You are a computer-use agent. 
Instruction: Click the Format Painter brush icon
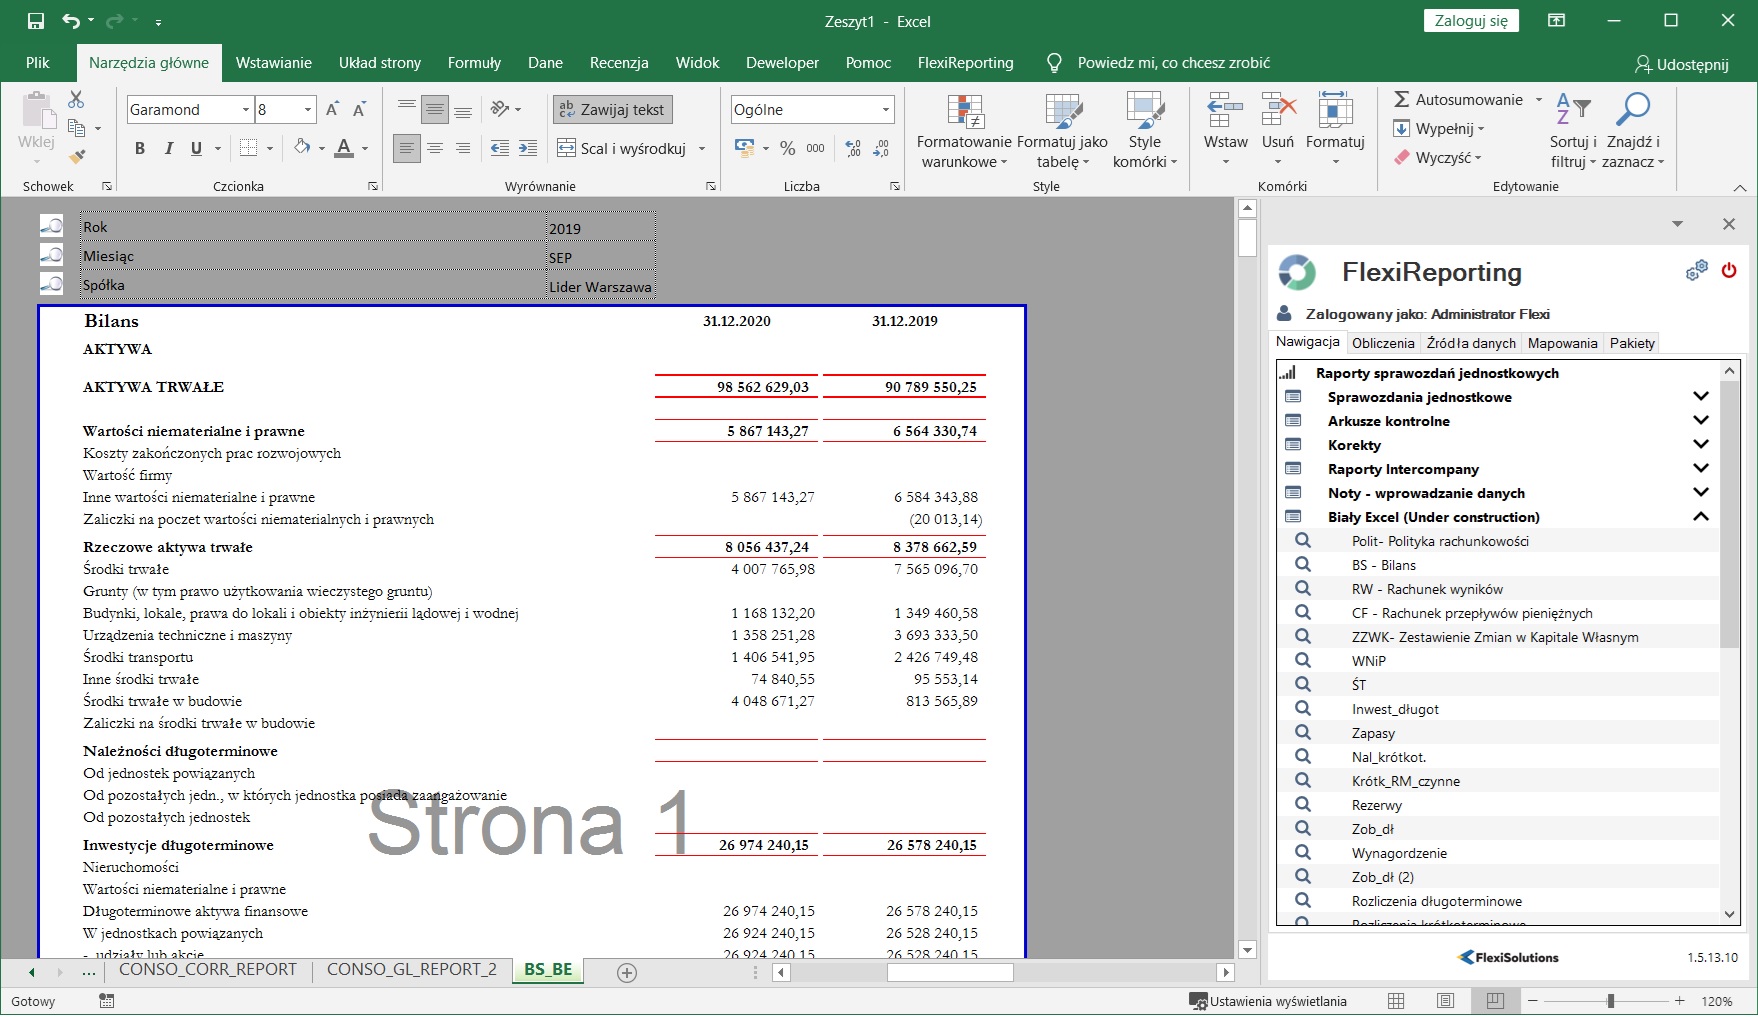[x=77, y=156]
